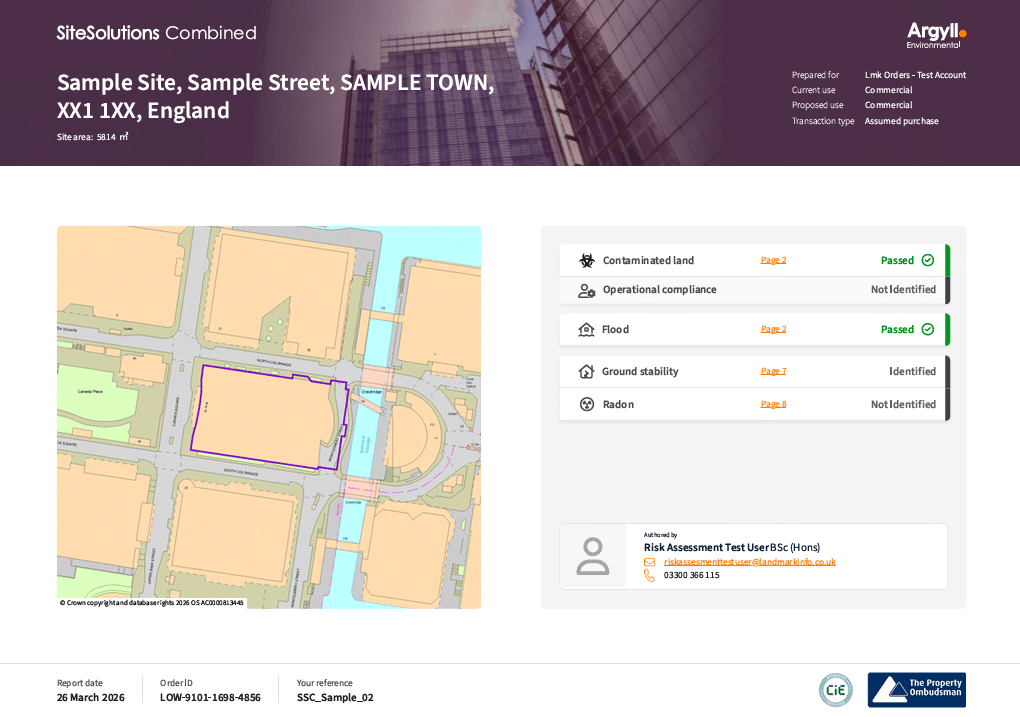The image size is (1020, 717).
Task: Click the author profile avatar icon
Action: 593,556
